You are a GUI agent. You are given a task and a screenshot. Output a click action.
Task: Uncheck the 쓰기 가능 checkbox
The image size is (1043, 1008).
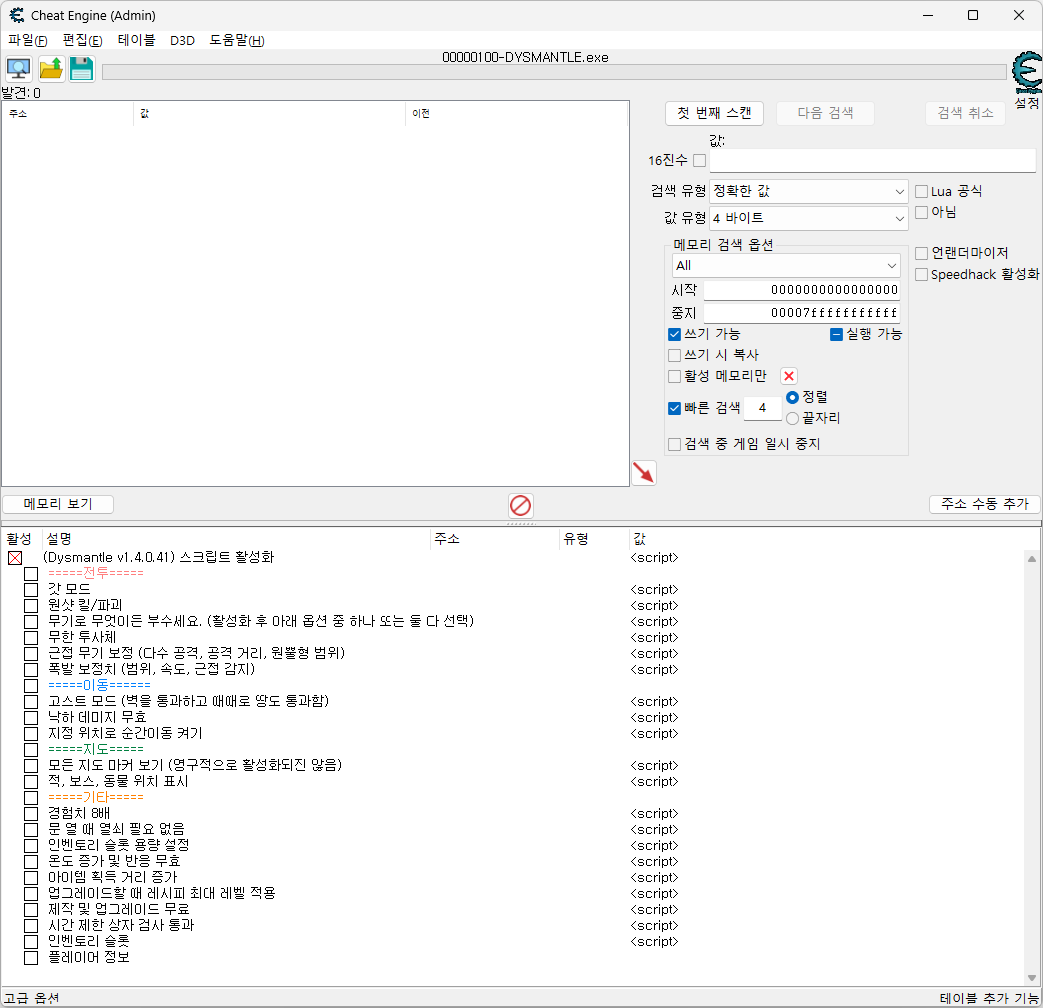(x=674, y=334)
